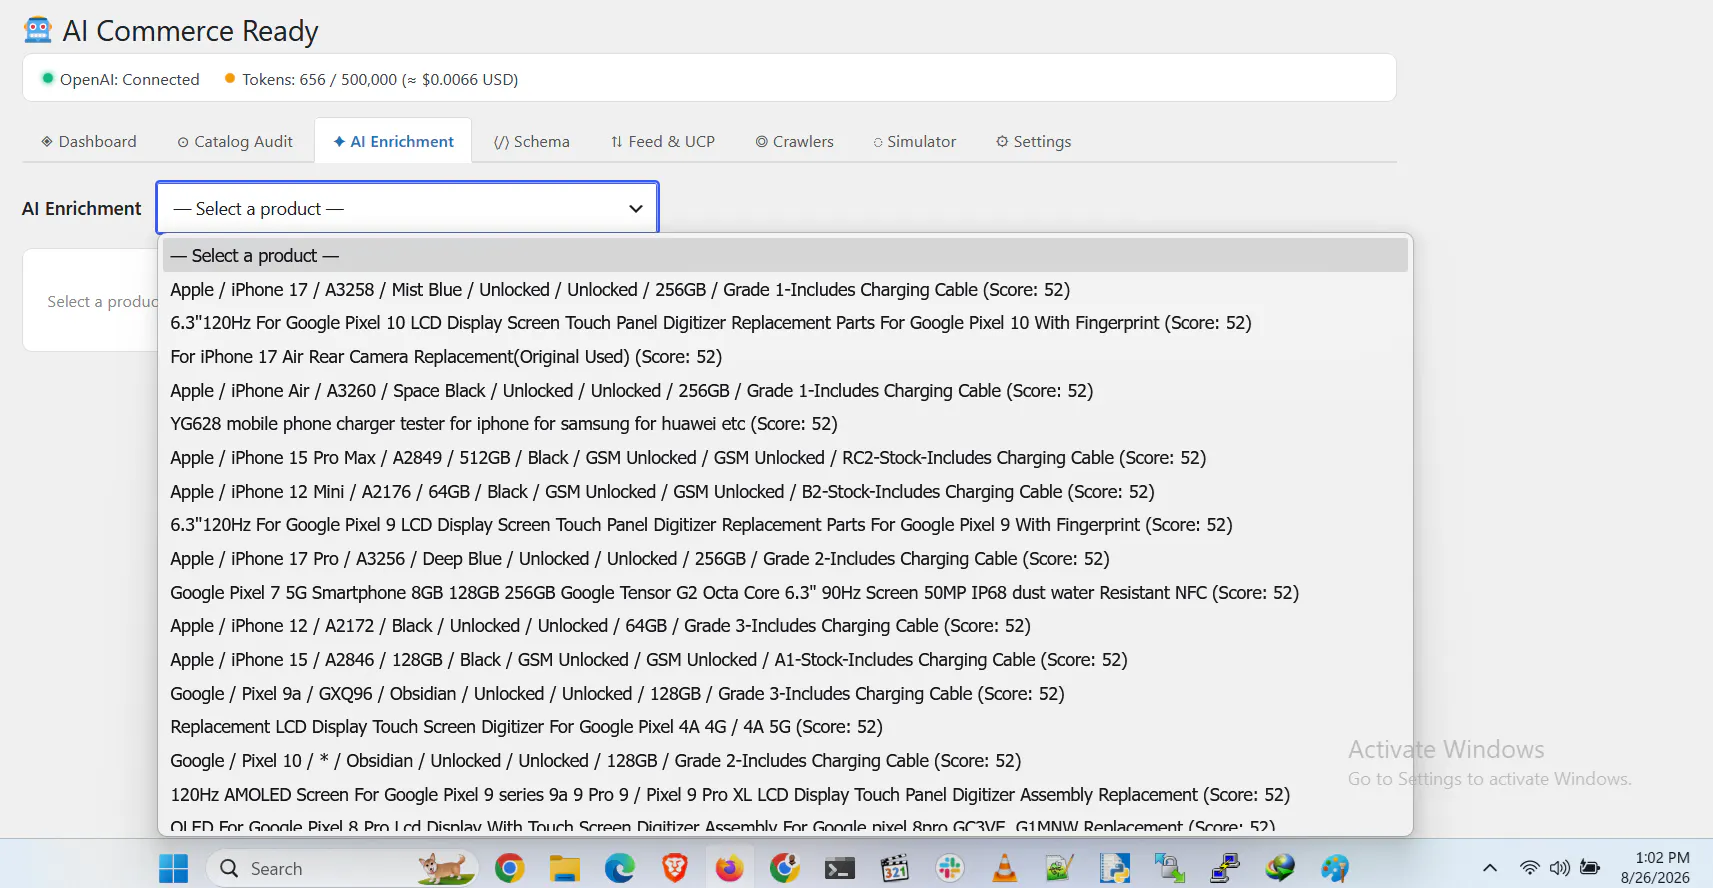Click the volume speaker tray icon
Image resolution: width=1713 pixels, height=888 pixels.
pyautogui.click(x=1559, y=868)
